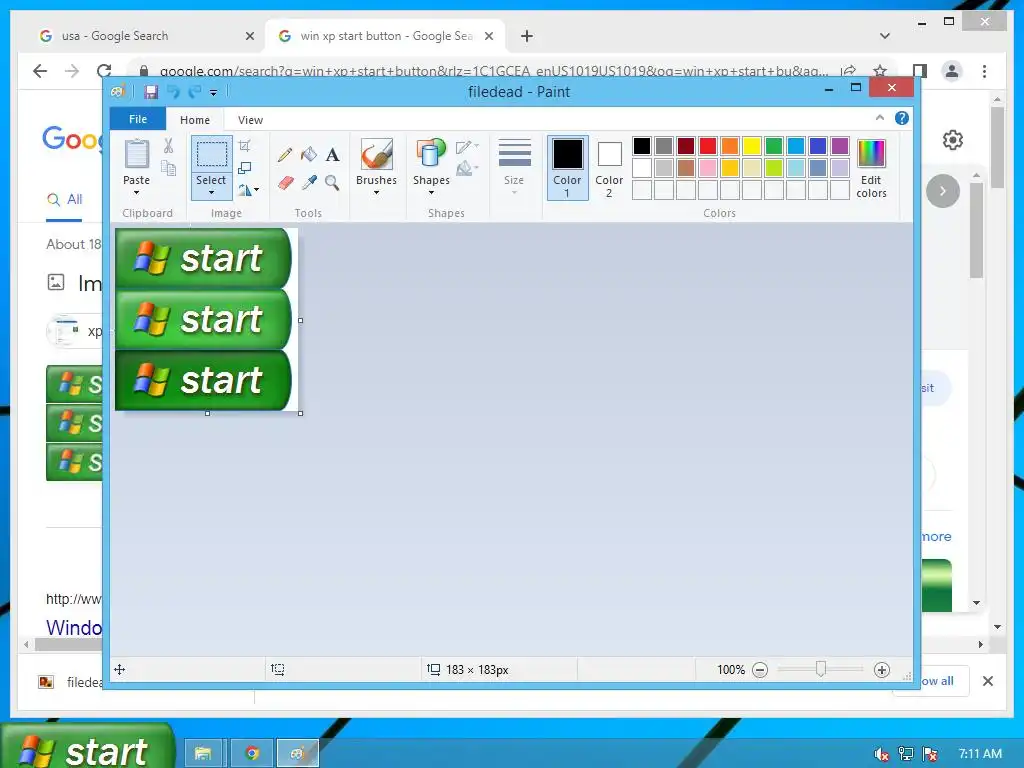Select the Pencil tool in Paint

click(x=285, y=155)
